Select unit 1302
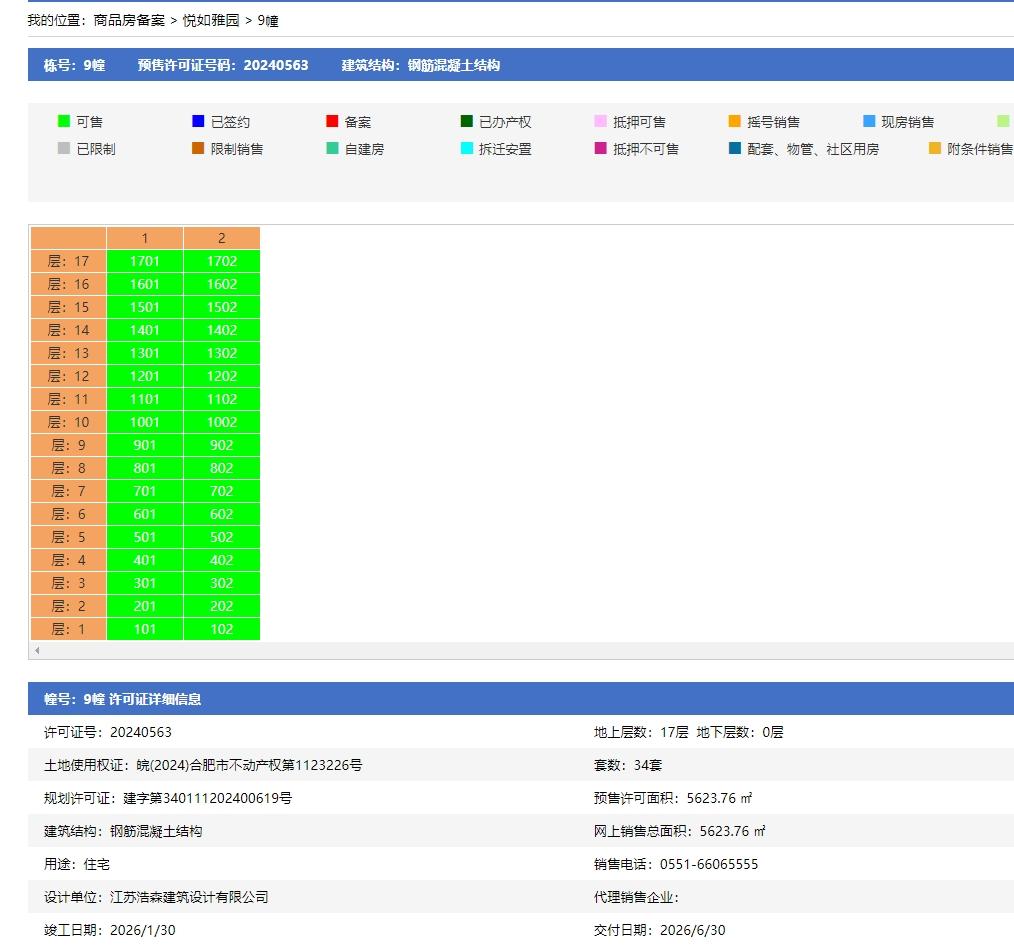This screenshot has width=1014, height=945. (222, 353)
